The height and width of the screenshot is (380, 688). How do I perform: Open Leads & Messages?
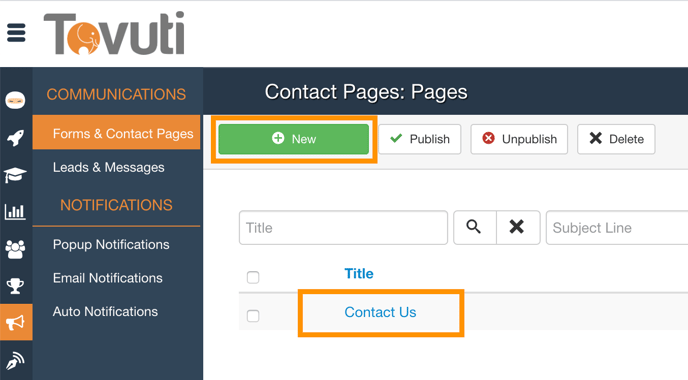(108, 167)
